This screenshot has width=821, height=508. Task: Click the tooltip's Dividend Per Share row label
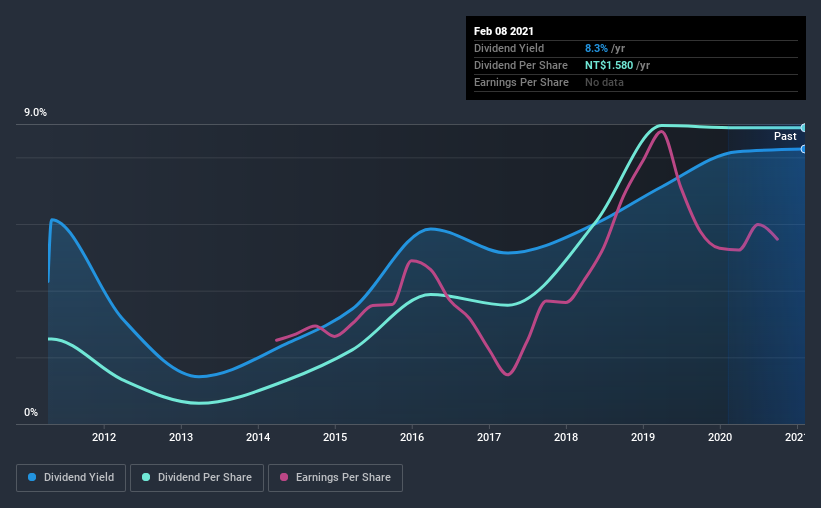(x=520, y=65)
